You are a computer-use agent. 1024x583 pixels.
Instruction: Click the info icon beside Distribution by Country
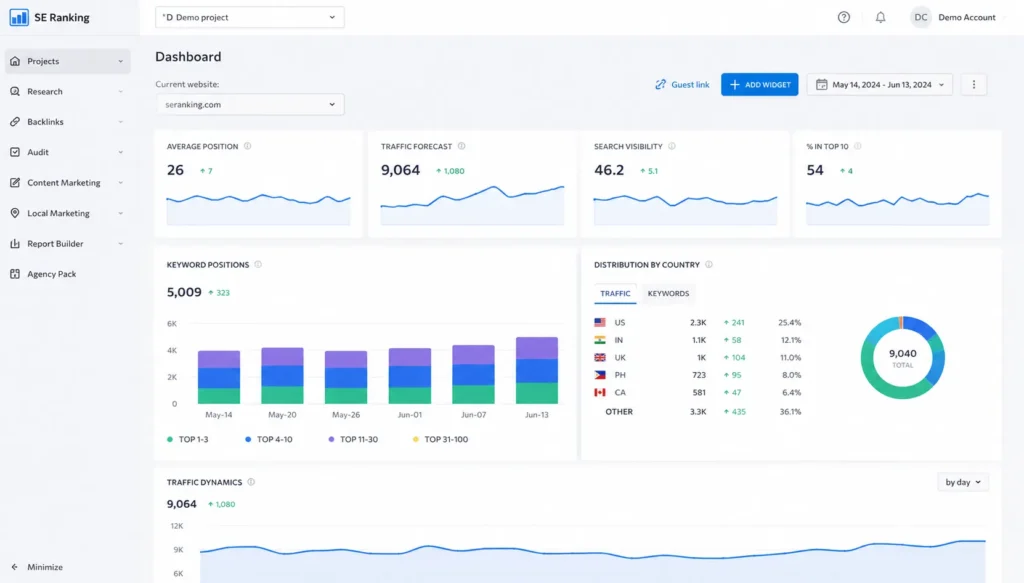[709, 264]
